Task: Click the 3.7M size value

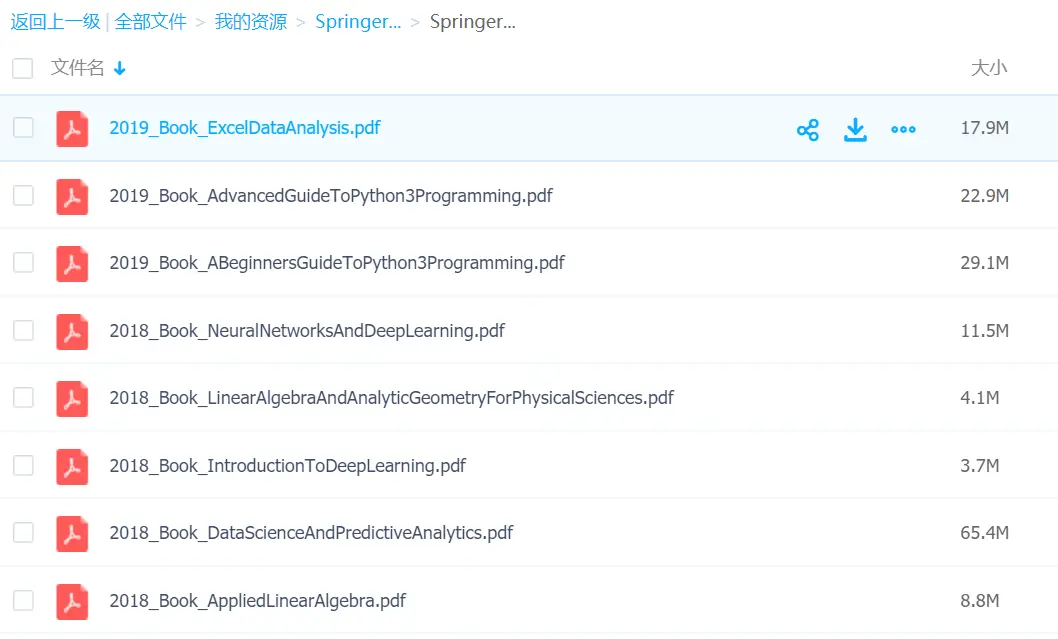Action: click(x=980, y=466)
